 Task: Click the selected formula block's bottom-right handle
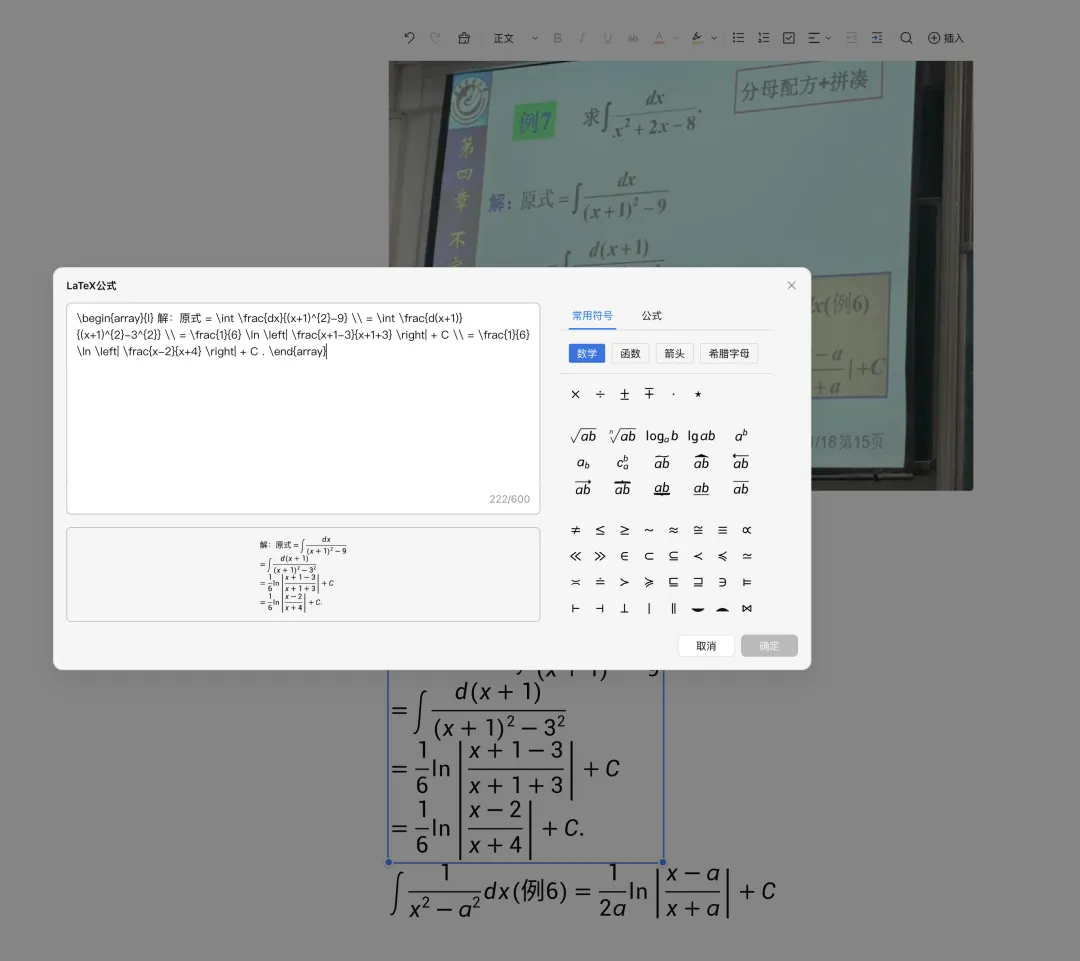pos(663,862)
